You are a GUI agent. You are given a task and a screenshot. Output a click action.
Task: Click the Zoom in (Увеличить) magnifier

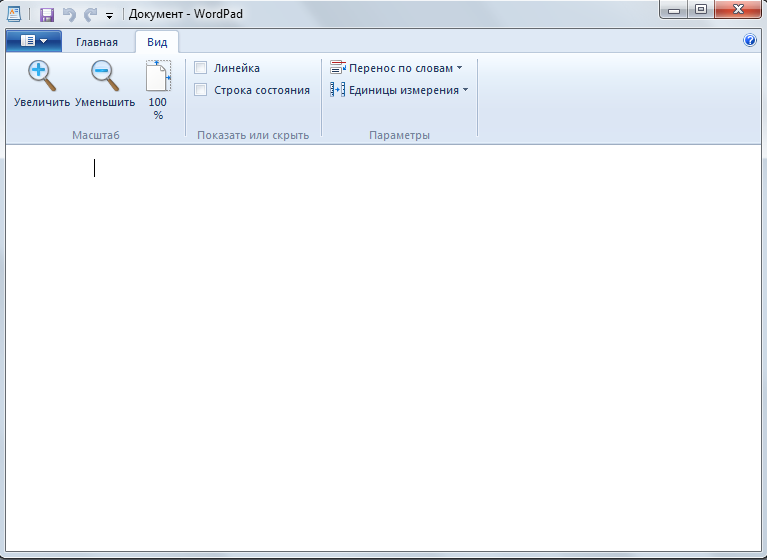[x=42, y=84]
